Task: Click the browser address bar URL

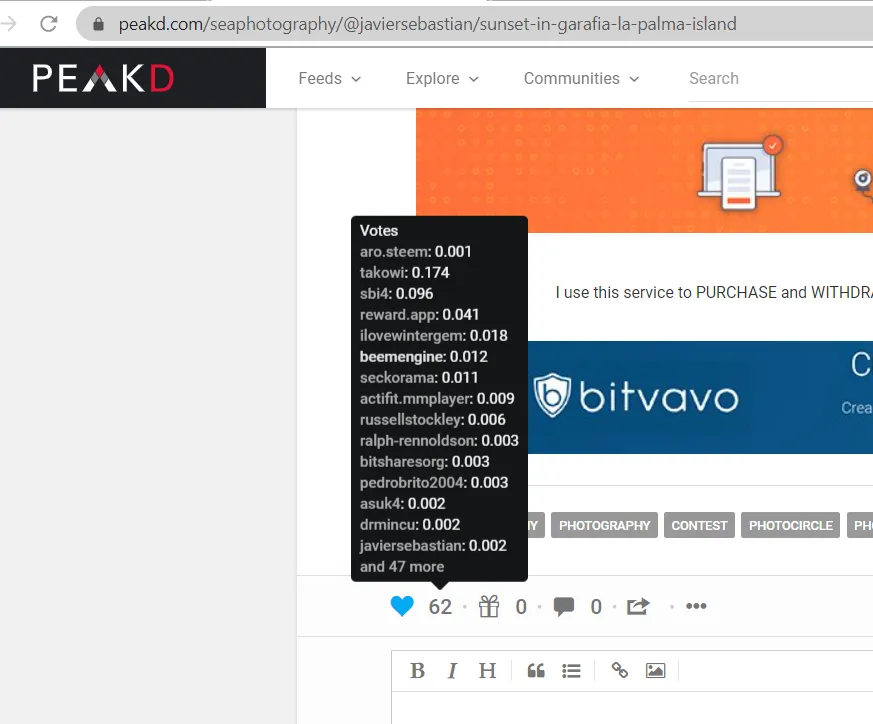Action: tap(427, 24)
